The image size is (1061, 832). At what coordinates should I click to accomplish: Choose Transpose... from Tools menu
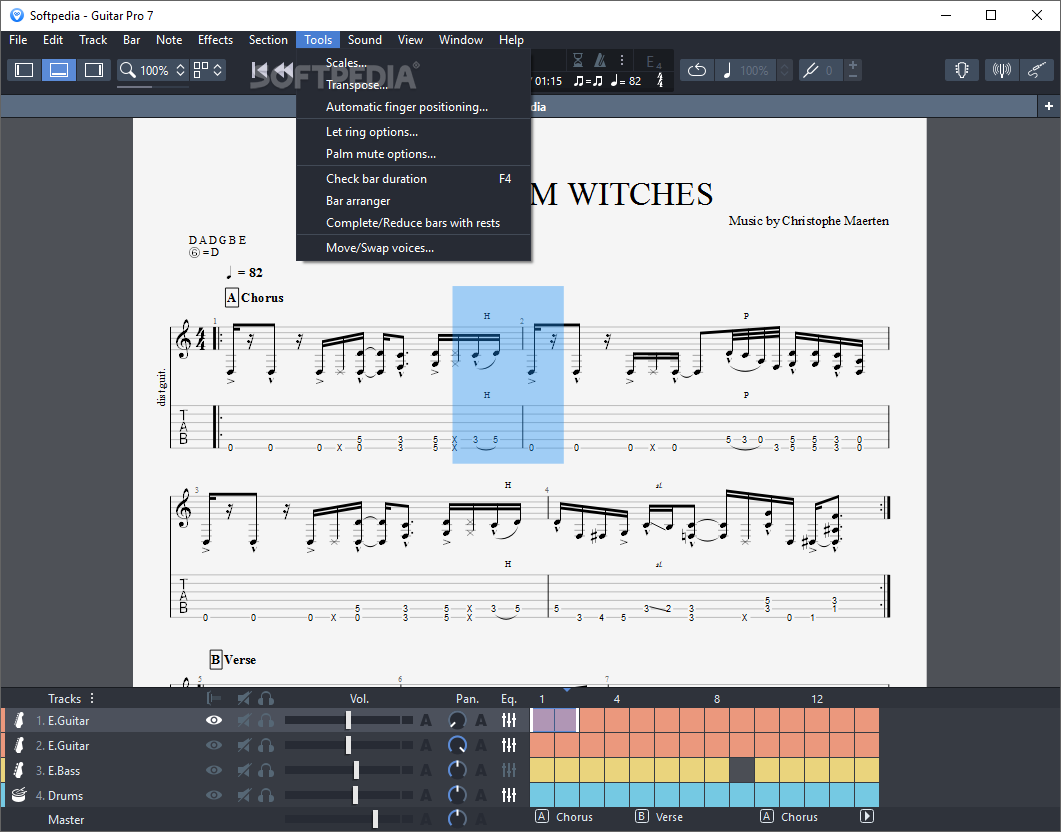pyautogui.click(x=413, y=85)
